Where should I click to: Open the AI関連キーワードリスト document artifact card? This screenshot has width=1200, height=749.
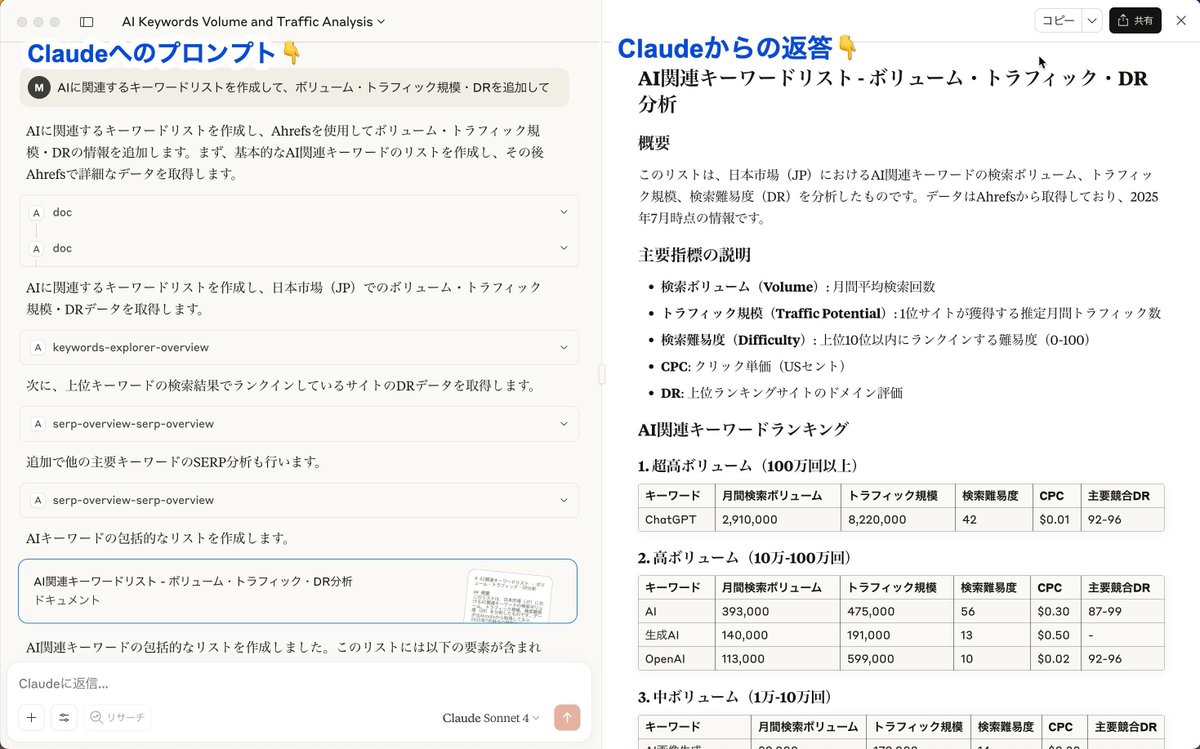click(298, 591)
